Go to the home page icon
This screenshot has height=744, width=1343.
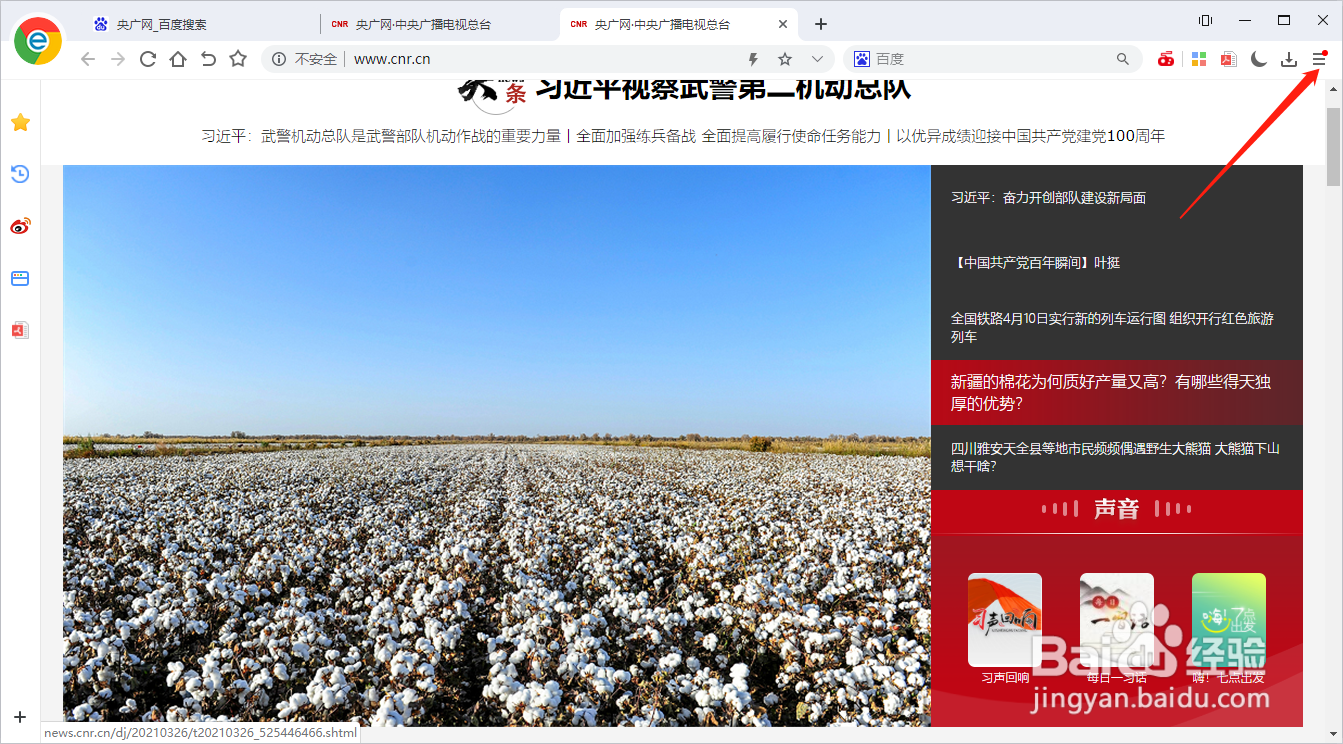(x=178, y=59)
